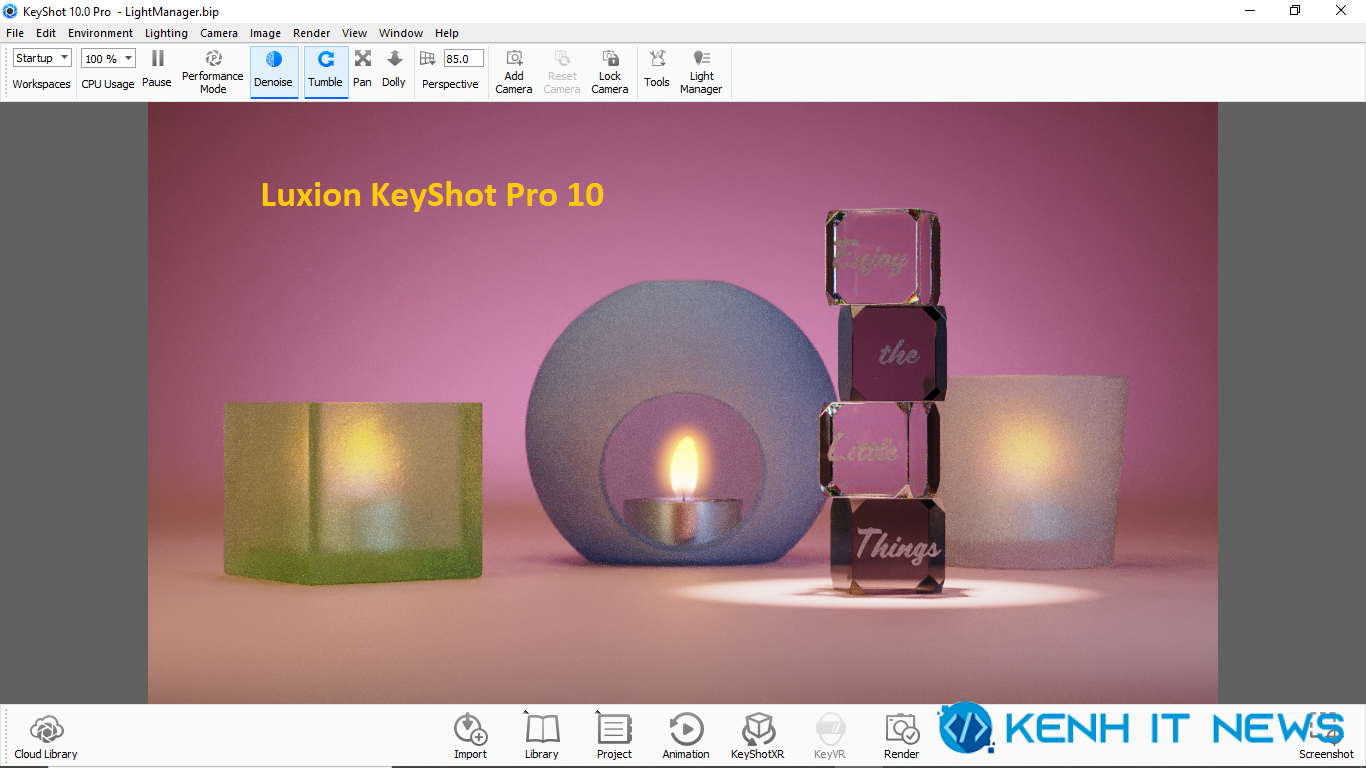
Task: Toggle the Denoise button off
Action: coord(273,70)
